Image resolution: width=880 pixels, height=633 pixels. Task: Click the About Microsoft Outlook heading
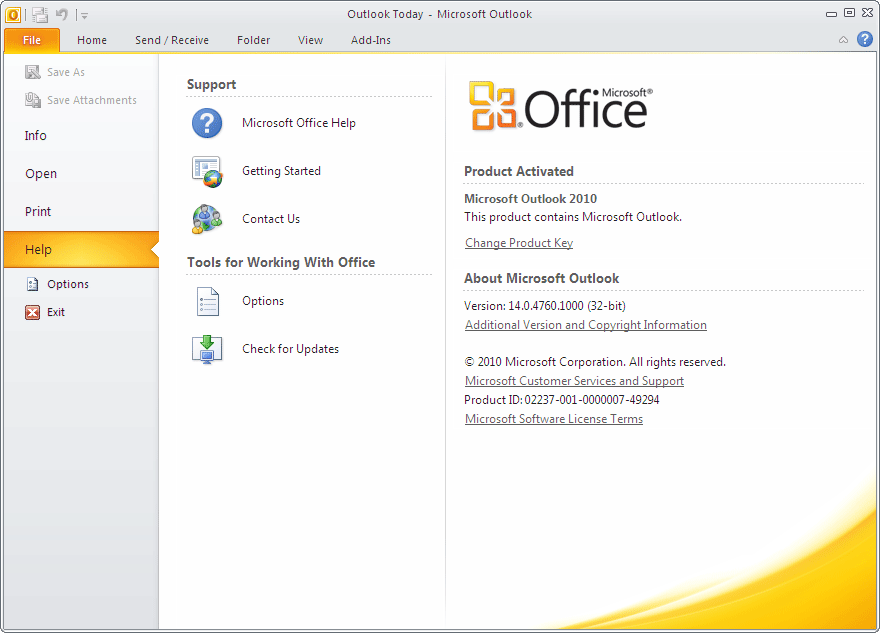(542, 278)
